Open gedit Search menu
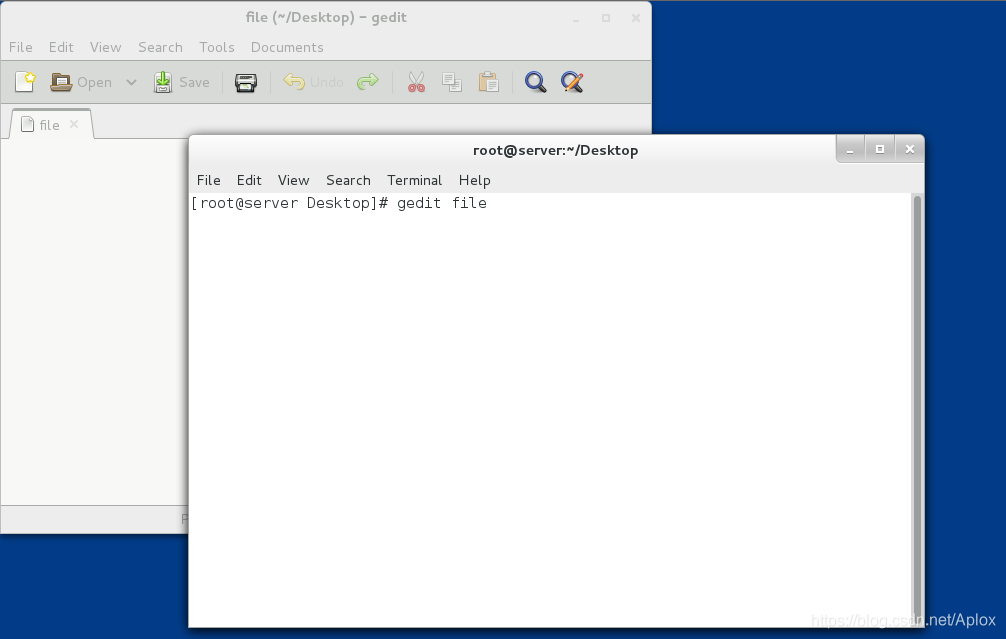1006x639 pixels. point(160,47)
